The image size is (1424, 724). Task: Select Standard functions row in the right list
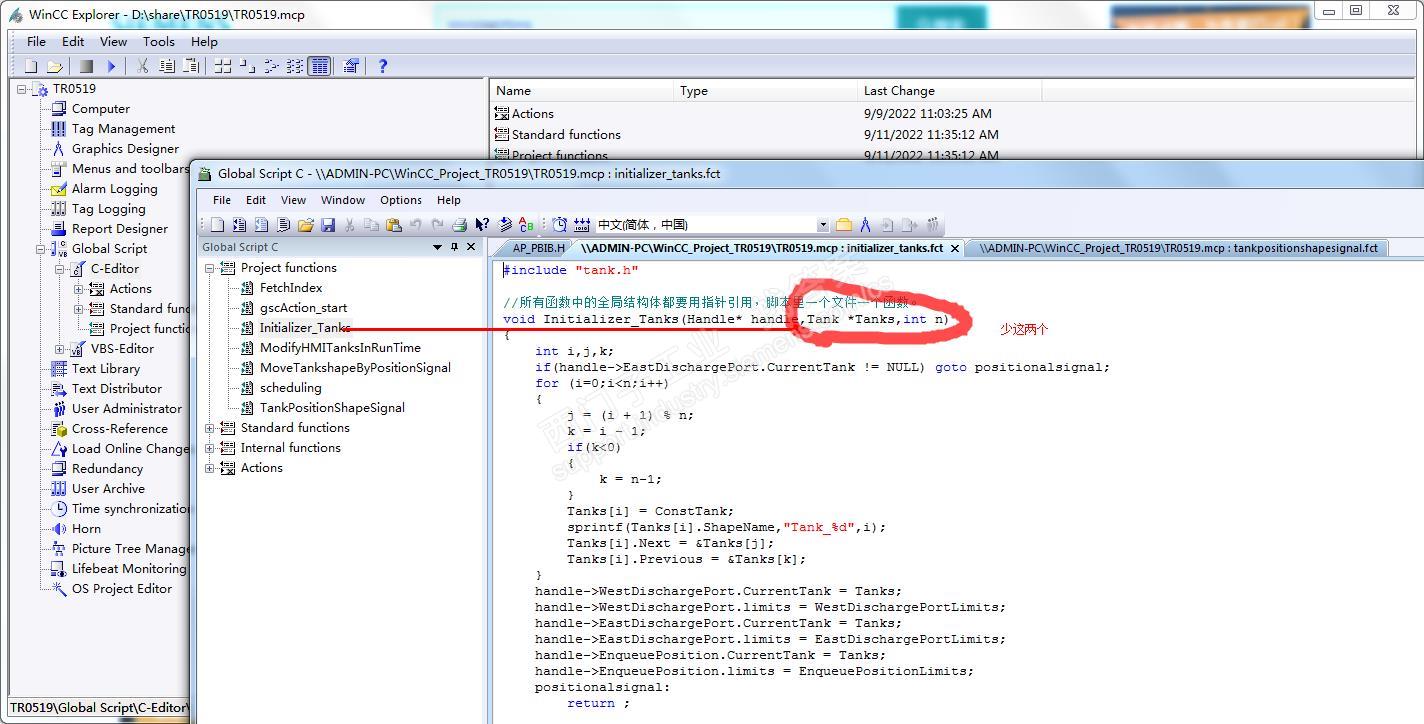pos(566,135)
